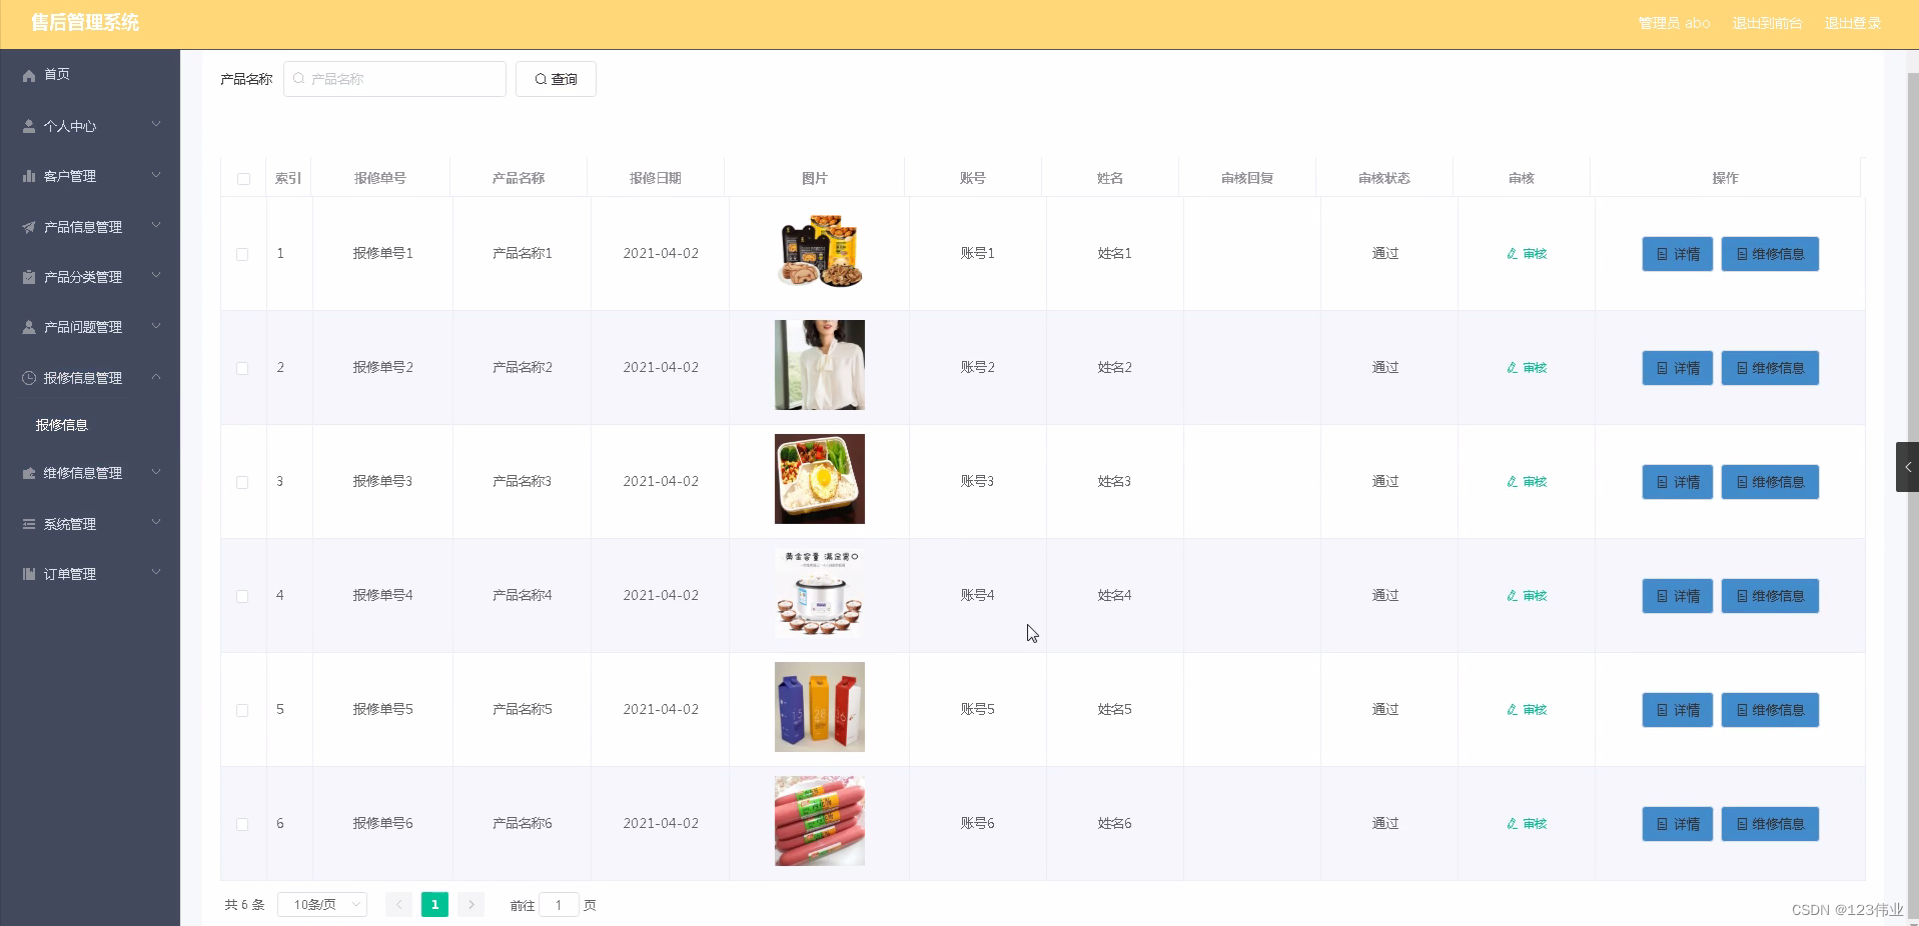The width and height of the screenshot is (1919, 926).
Task: Toggle the select-all checkbox in table header
Action: [243, 181]
